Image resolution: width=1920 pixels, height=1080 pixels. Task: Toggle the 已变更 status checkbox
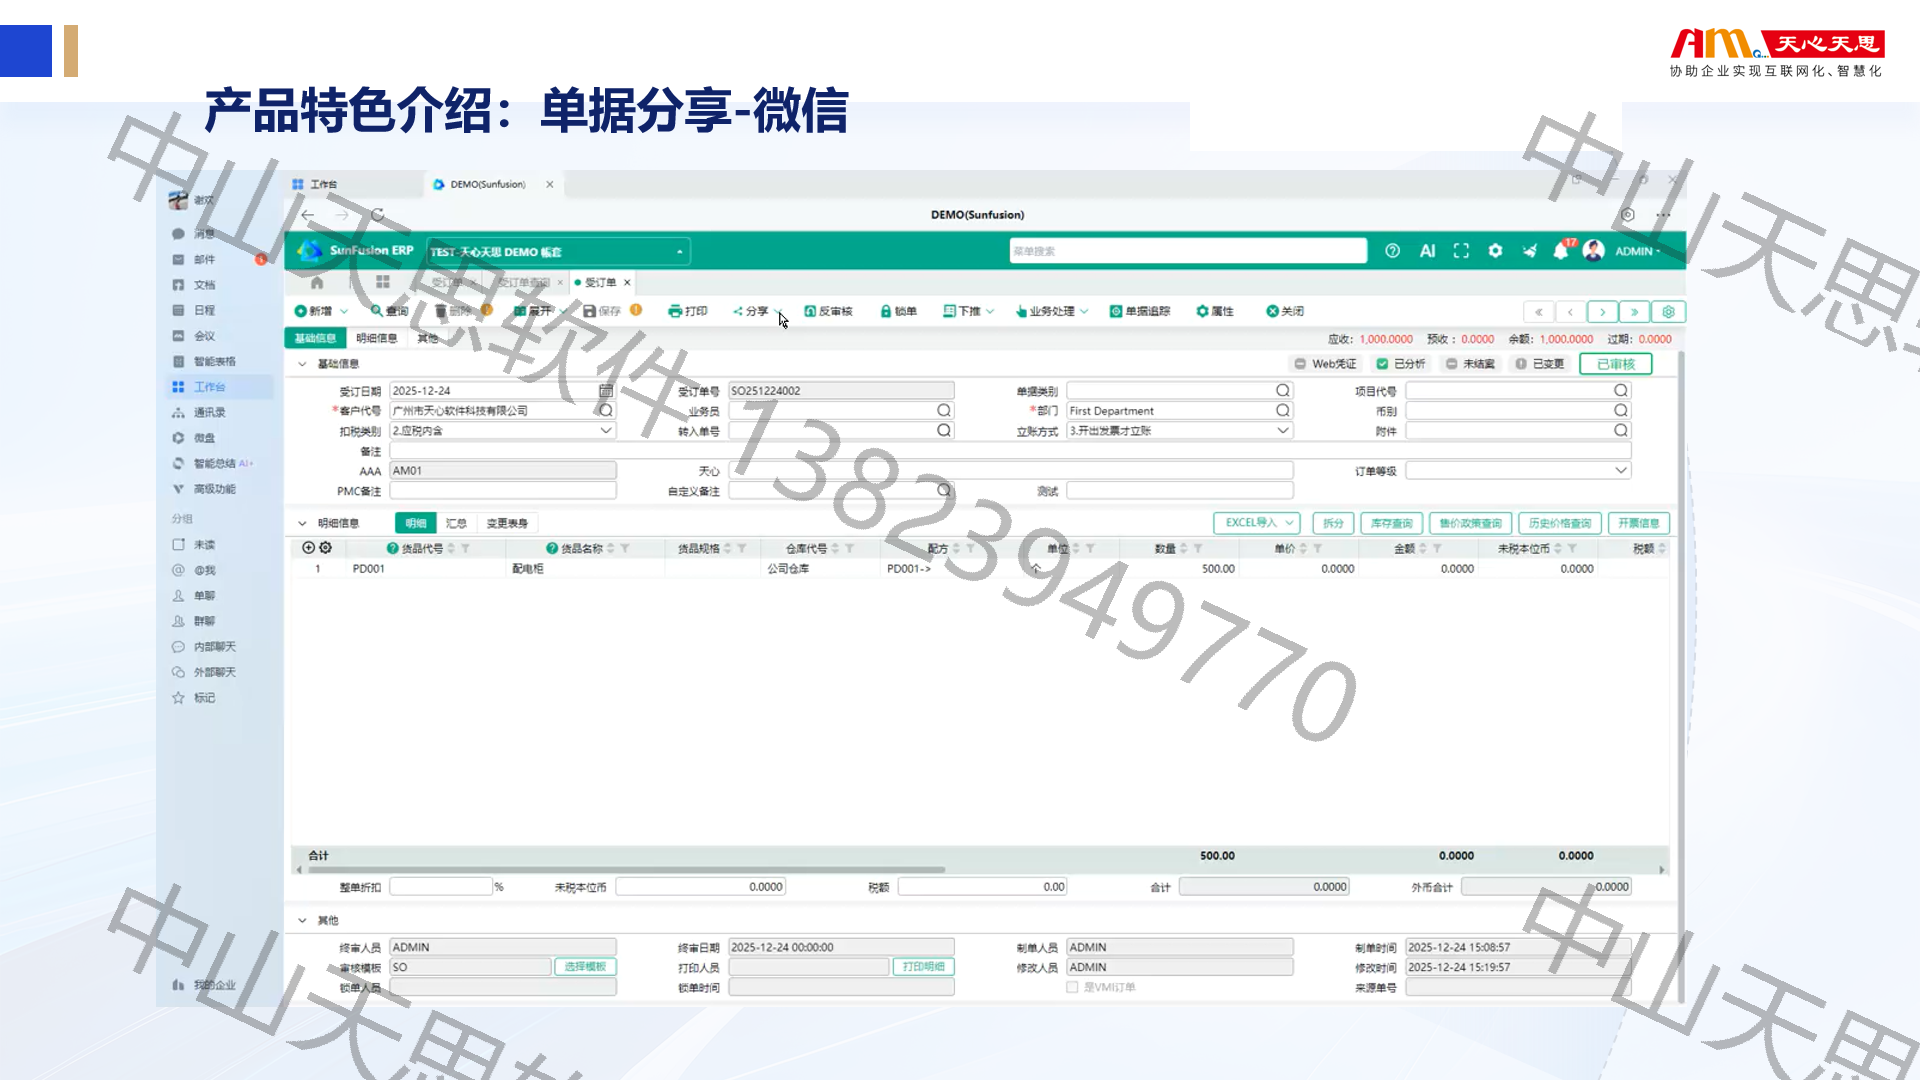[x=1521, y=364]
